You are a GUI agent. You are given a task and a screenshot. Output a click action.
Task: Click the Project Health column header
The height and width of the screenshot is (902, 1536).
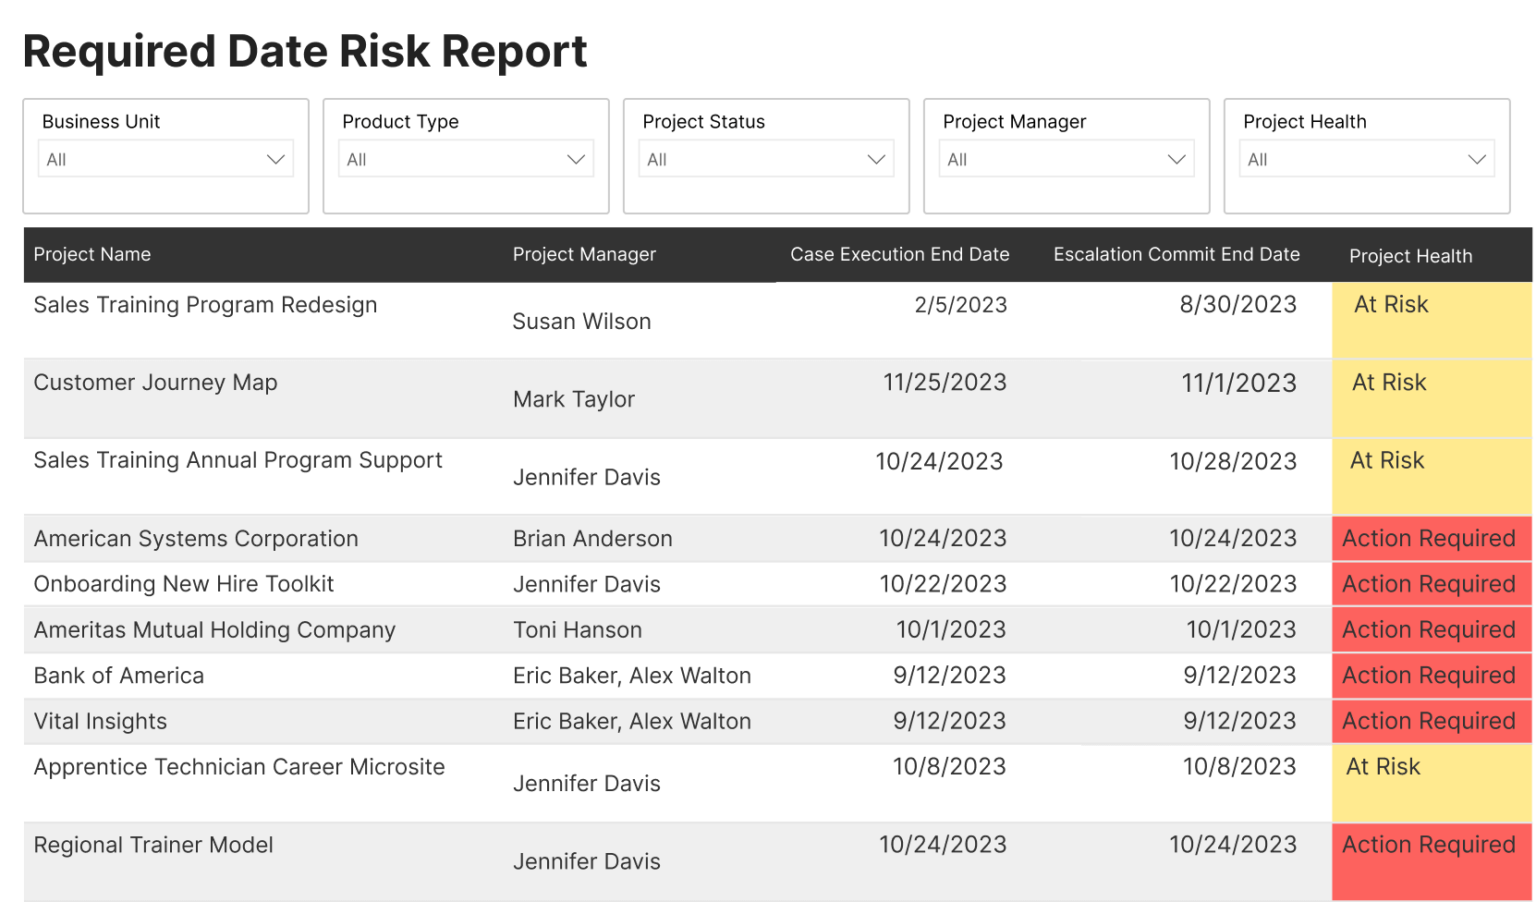pyautogui.click(x=1410, y=256)
